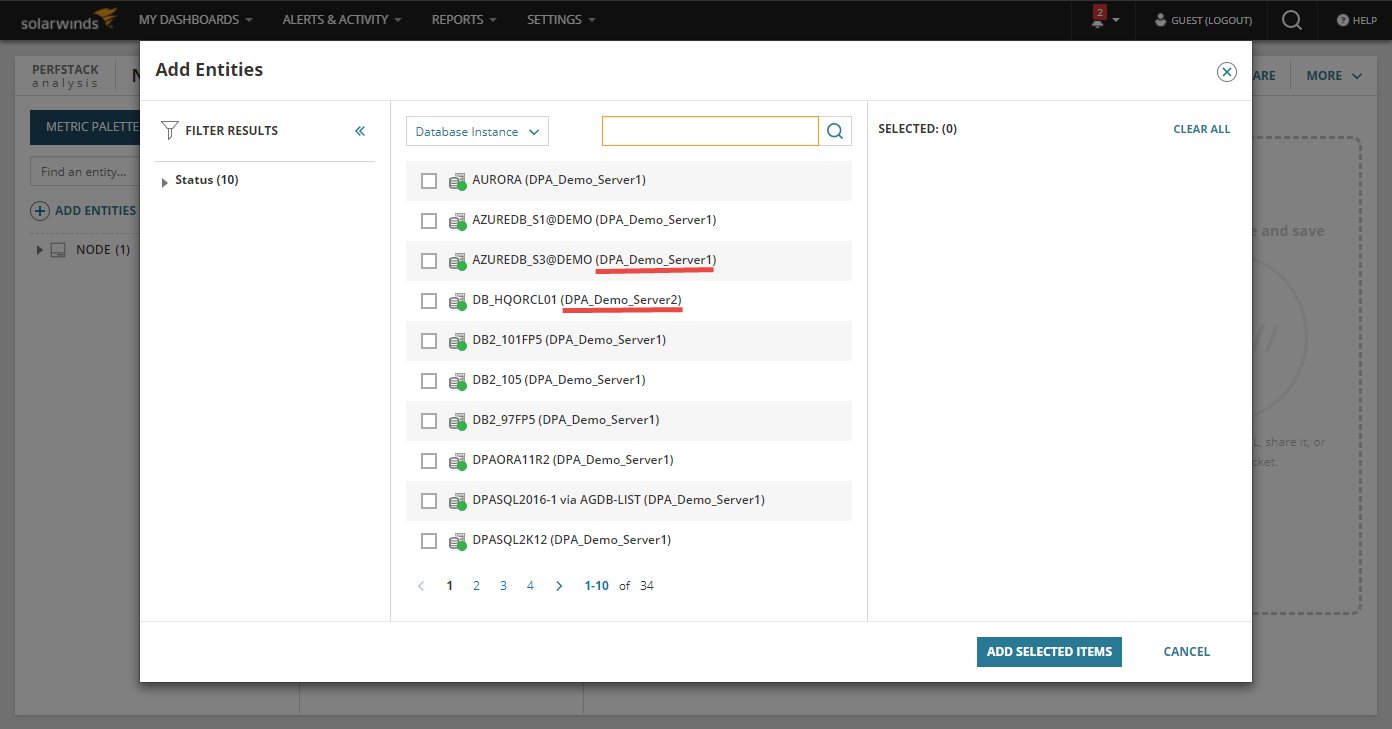
Task: Click CANCEL button
Action: [1187, 652]
